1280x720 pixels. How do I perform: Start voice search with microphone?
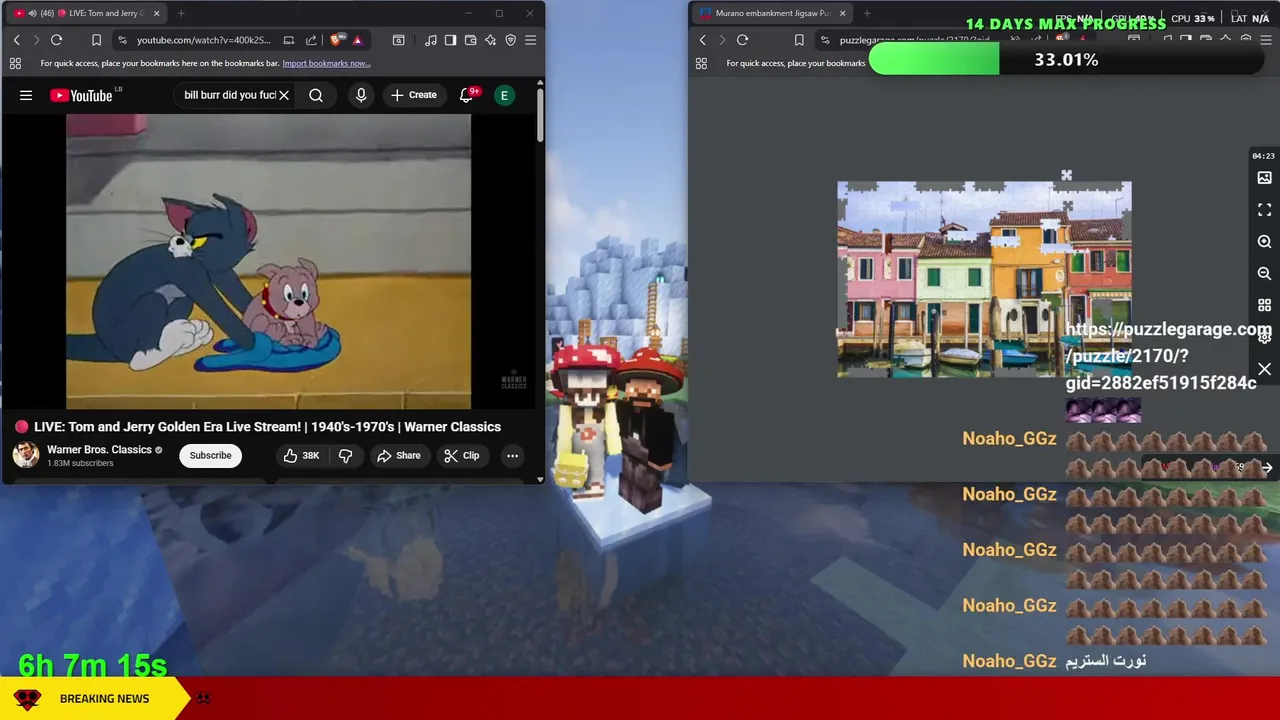(x=361, y=95)
